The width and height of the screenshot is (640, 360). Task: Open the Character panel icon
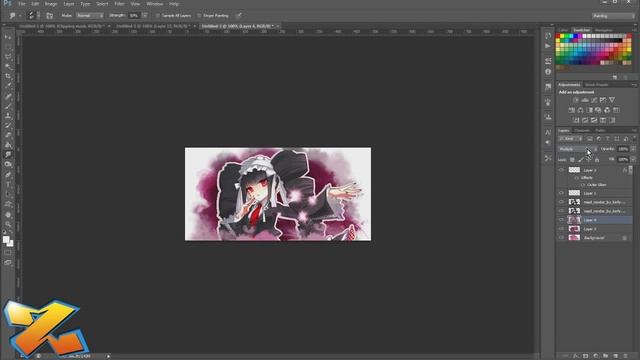pyautogui.click(x=548, y=132)
